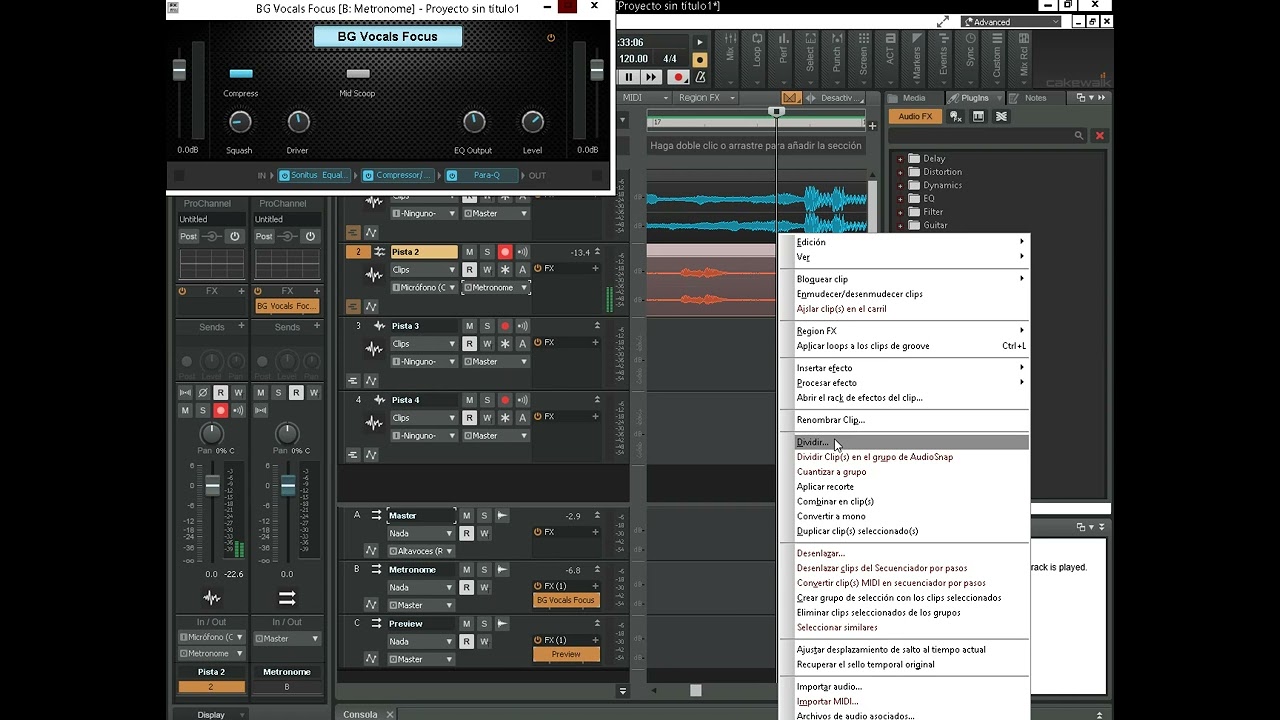Click Pista 3 waveform track icon
The width and height of the screenshot is (1280, 720).
(374, 349)
